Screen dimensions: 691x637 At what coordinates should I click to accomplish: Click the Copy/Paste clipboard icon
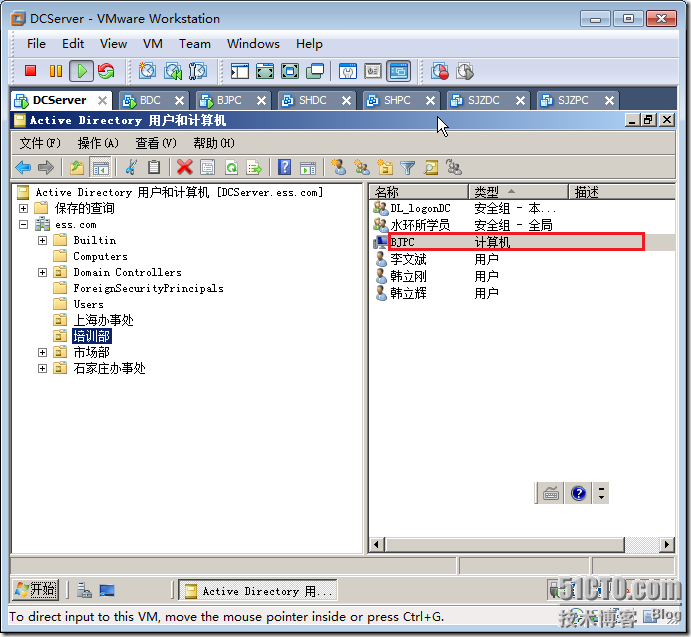(x=154, y=167)
